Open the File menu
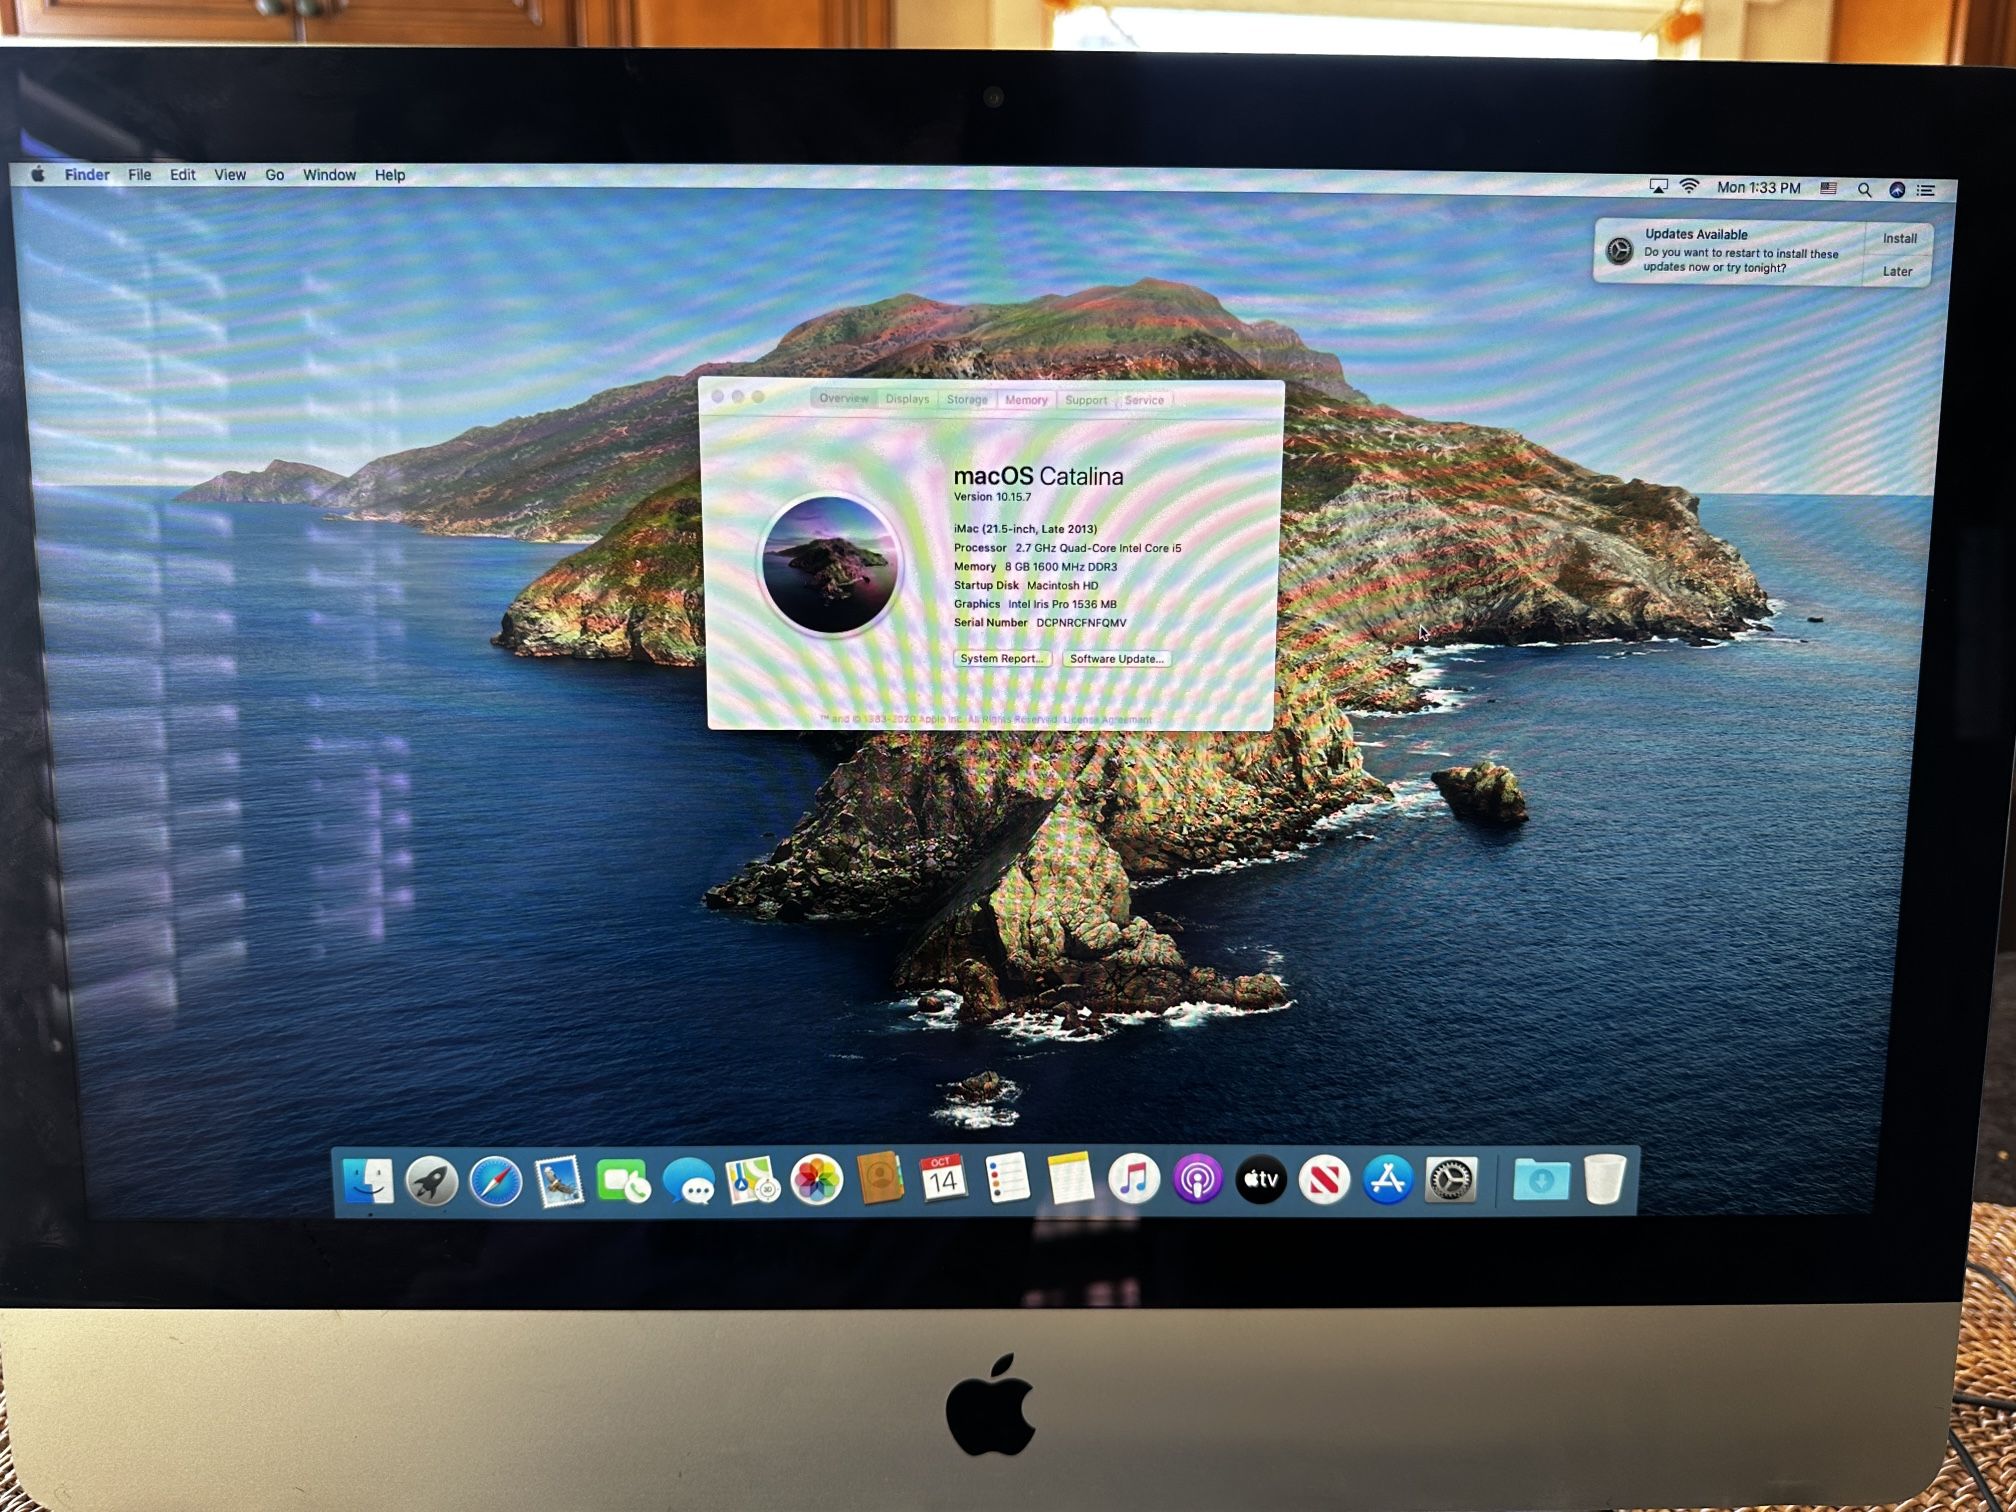 pos(140,174)
